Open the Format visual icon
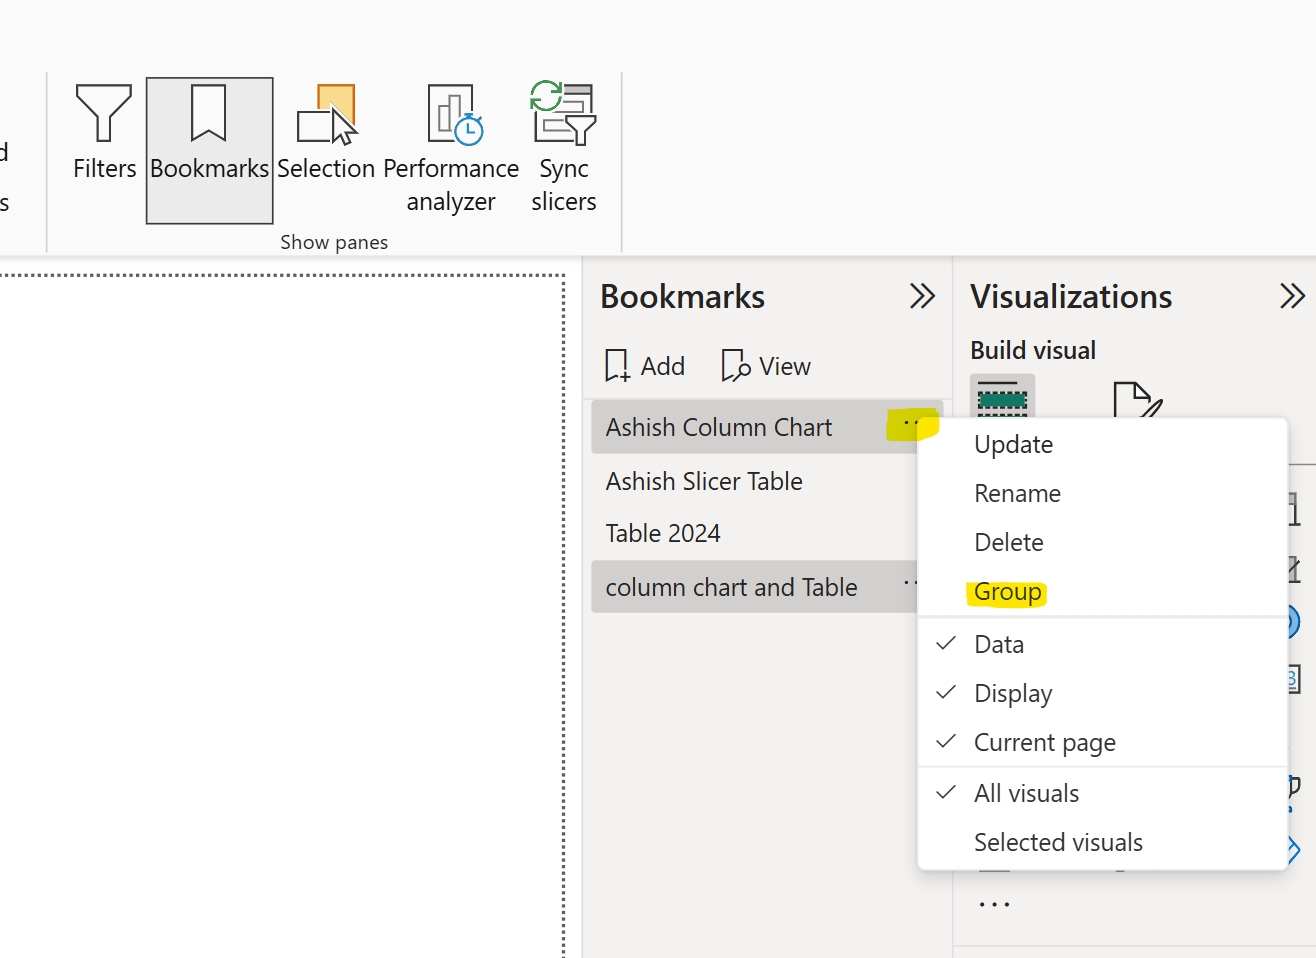The height and width of the screenshot is (958, 1316). pyautogui.click(x=1136, y=400)
